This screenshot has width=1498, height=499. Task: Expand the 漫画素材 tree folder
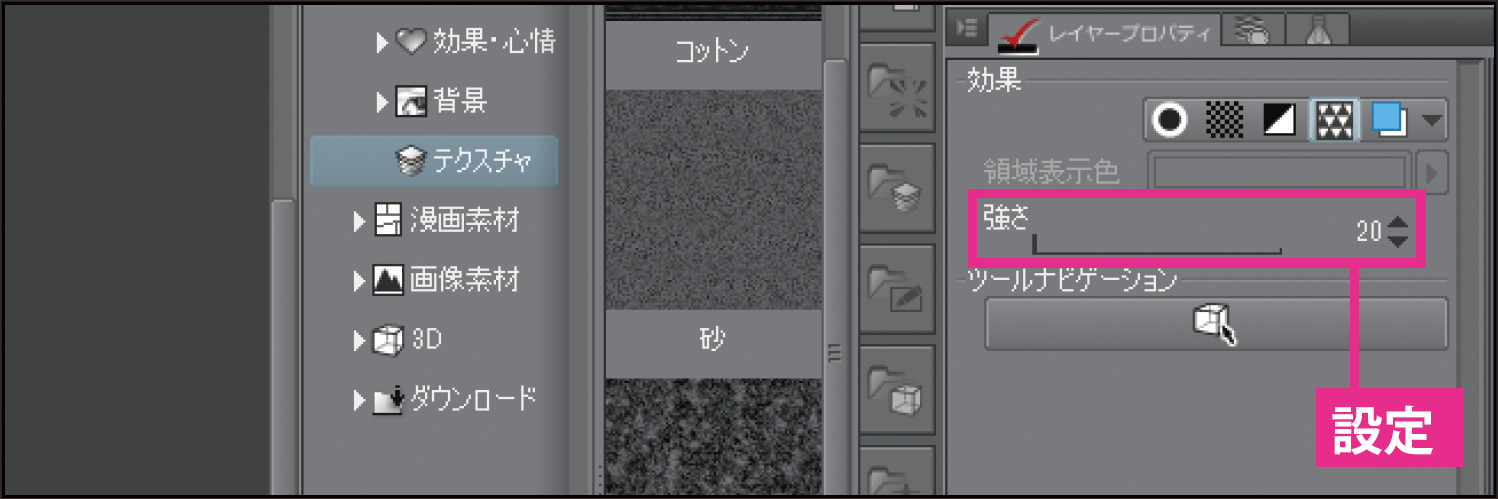coord(360,220)
